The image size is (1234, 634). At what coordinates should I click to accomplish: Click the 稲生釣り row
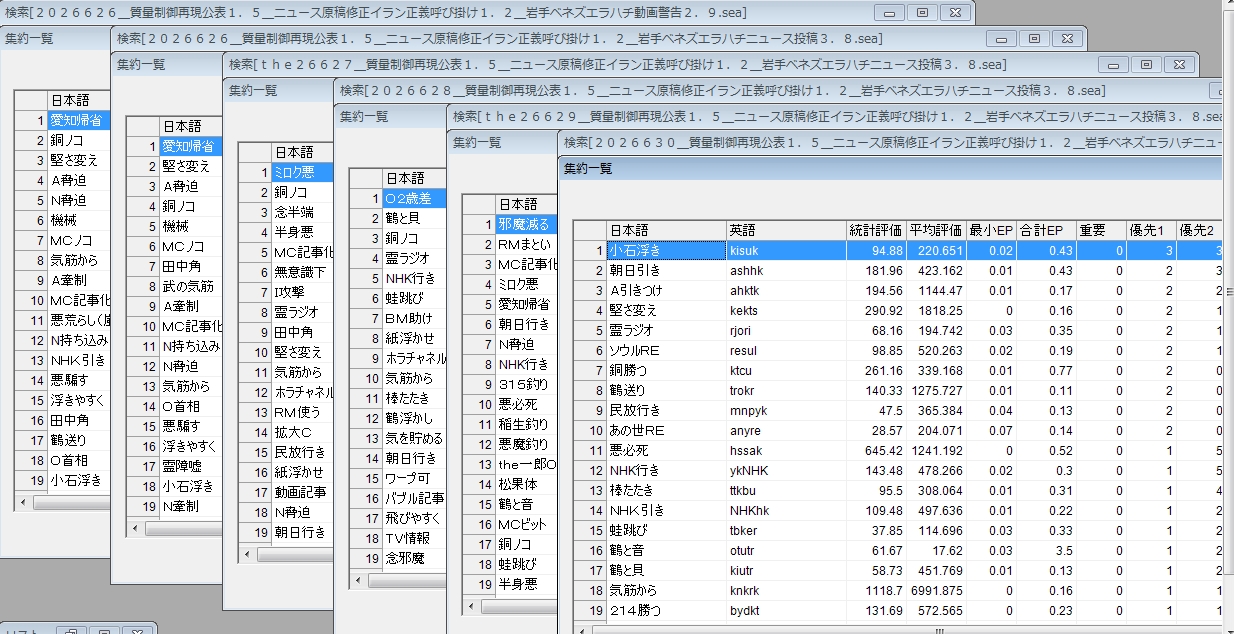click(526, 424)
